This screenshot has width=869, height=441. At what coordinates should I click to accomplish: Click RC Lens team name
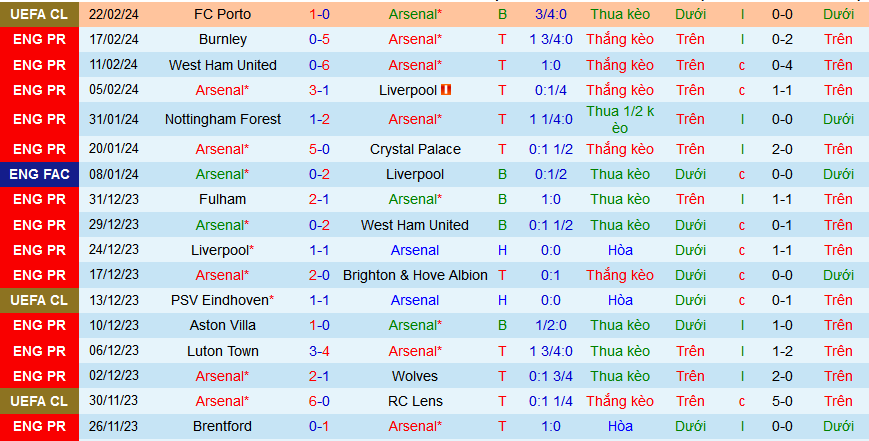click(415, 401)
